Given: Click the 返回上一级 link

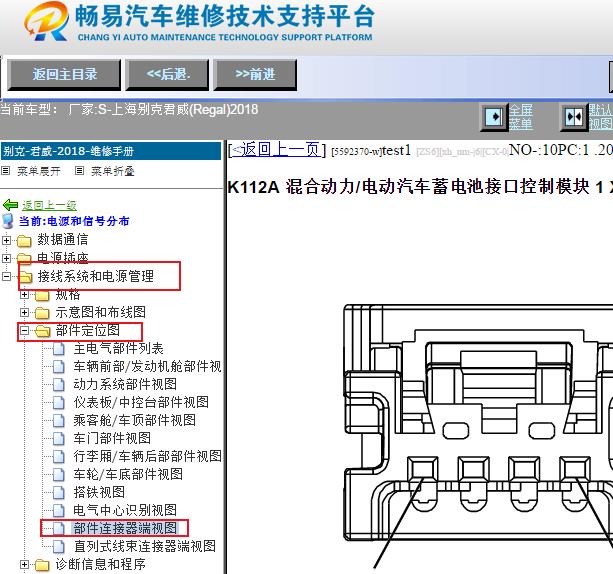Looking at the screenshot, I should [49, 205].
